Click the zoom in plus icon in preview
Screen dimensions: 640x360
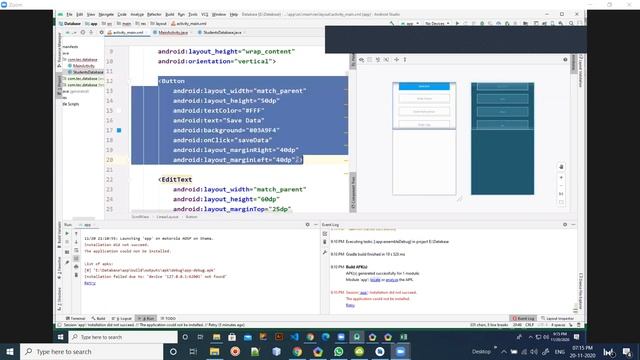tap(561, 178)
